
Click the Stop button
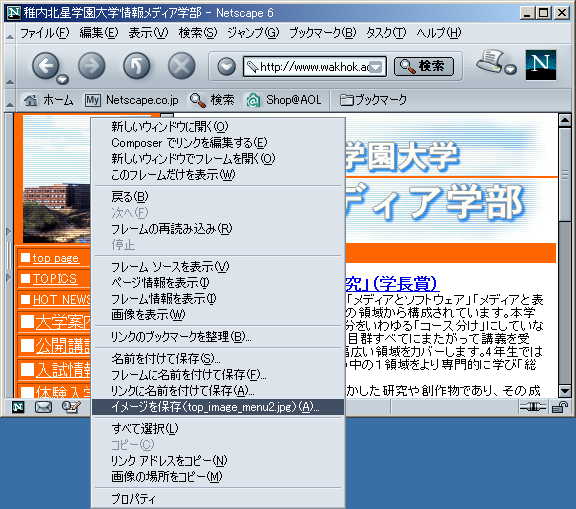coord(181,66)
